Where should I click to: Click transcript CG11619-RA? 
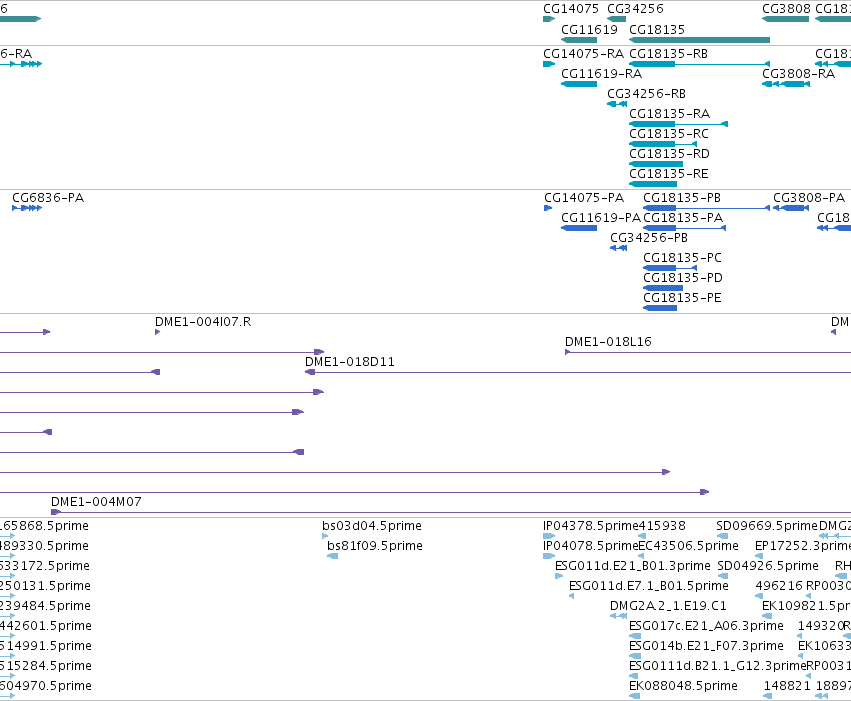[x=579, y=84]
